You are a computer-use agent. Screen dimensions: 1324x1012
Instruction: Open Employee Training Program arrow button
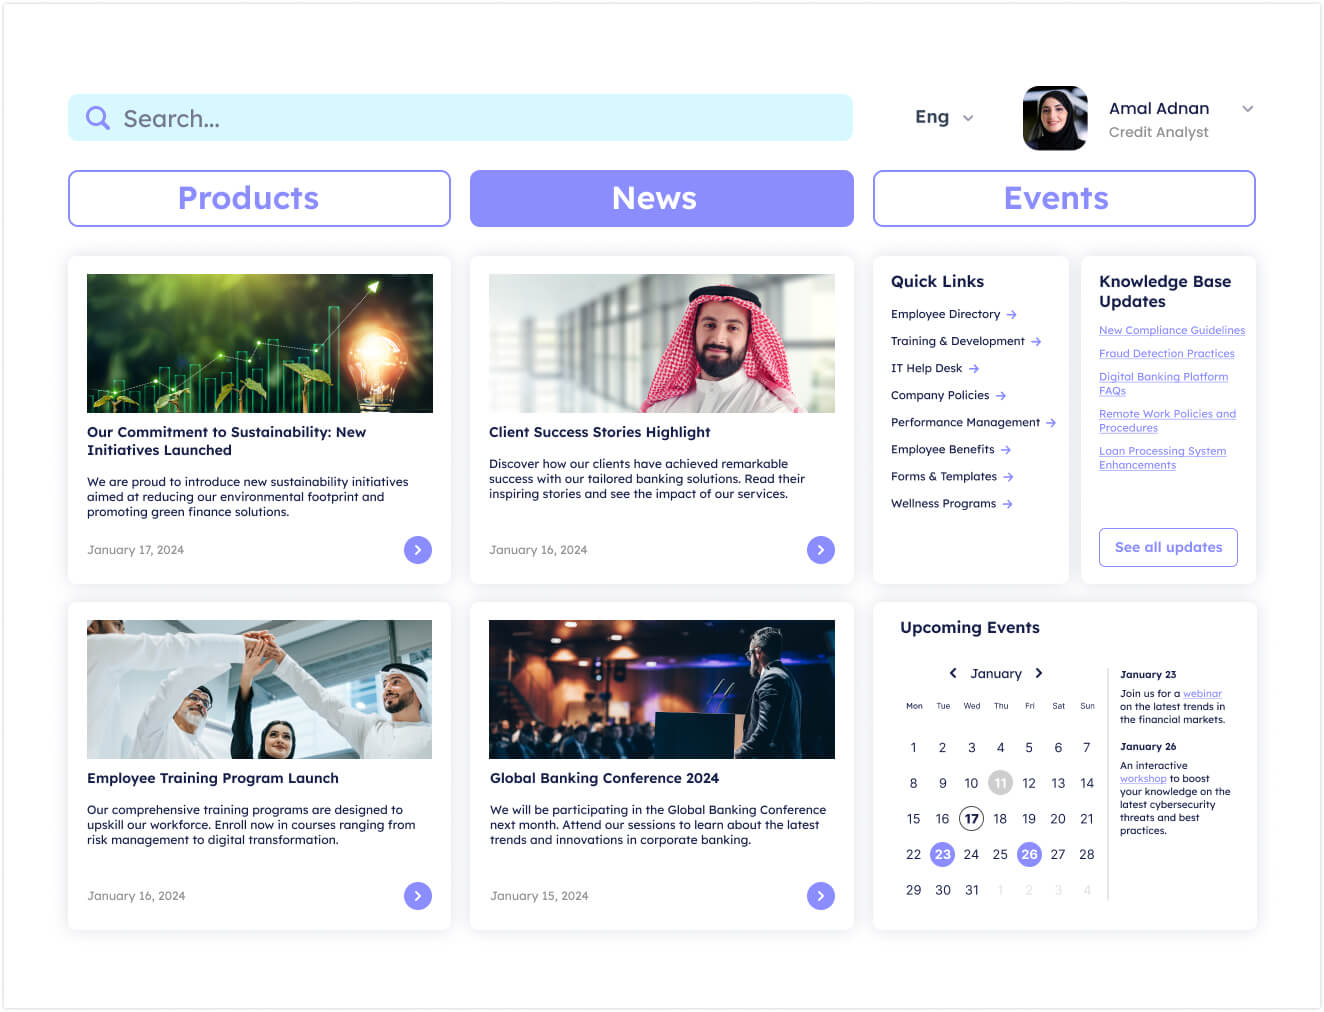pos(418,896)
